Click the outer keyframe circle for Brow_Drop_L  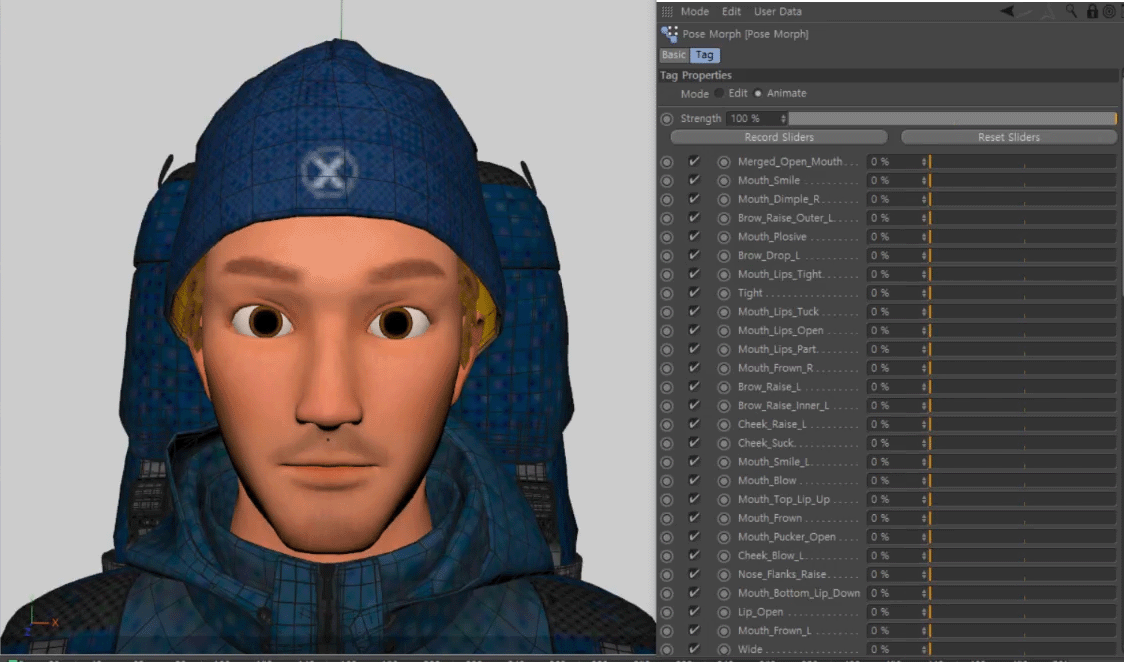pos(667,256)
